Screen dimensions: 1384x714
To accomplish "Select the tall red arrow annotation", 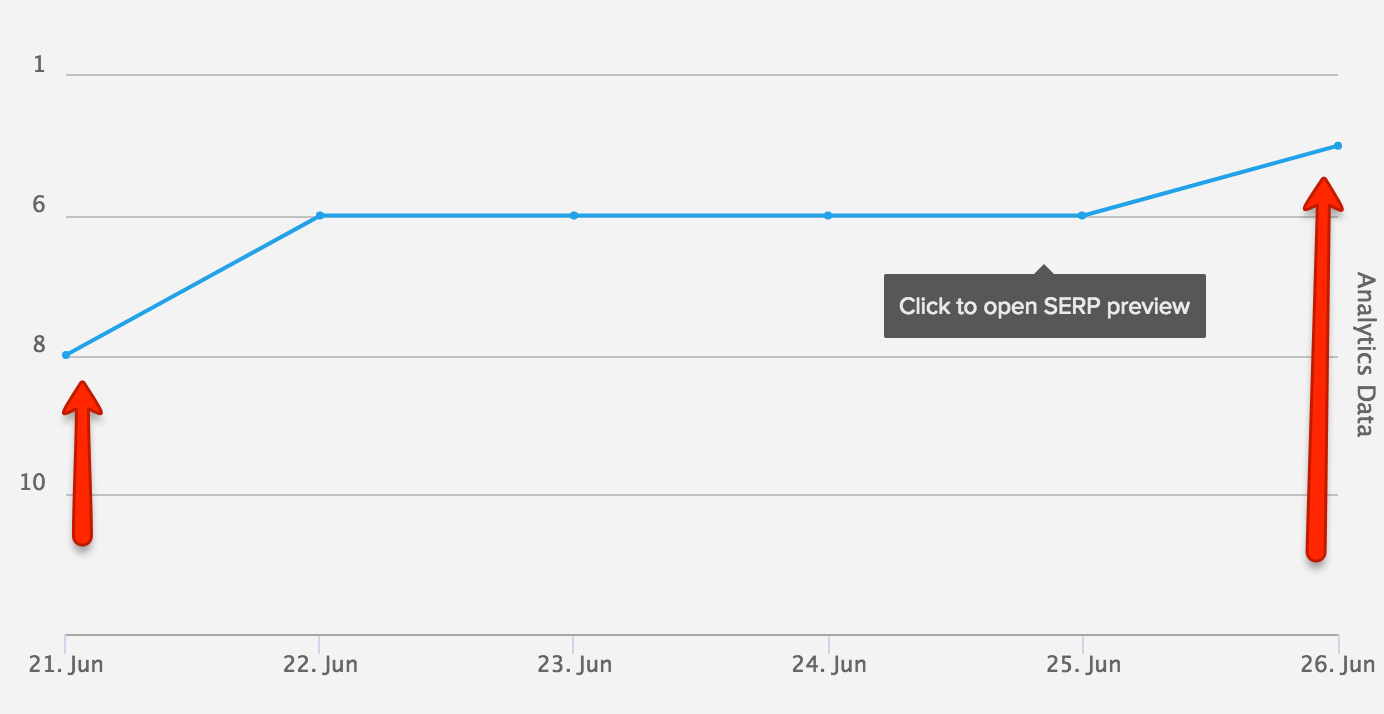I will pos(1322,369).
